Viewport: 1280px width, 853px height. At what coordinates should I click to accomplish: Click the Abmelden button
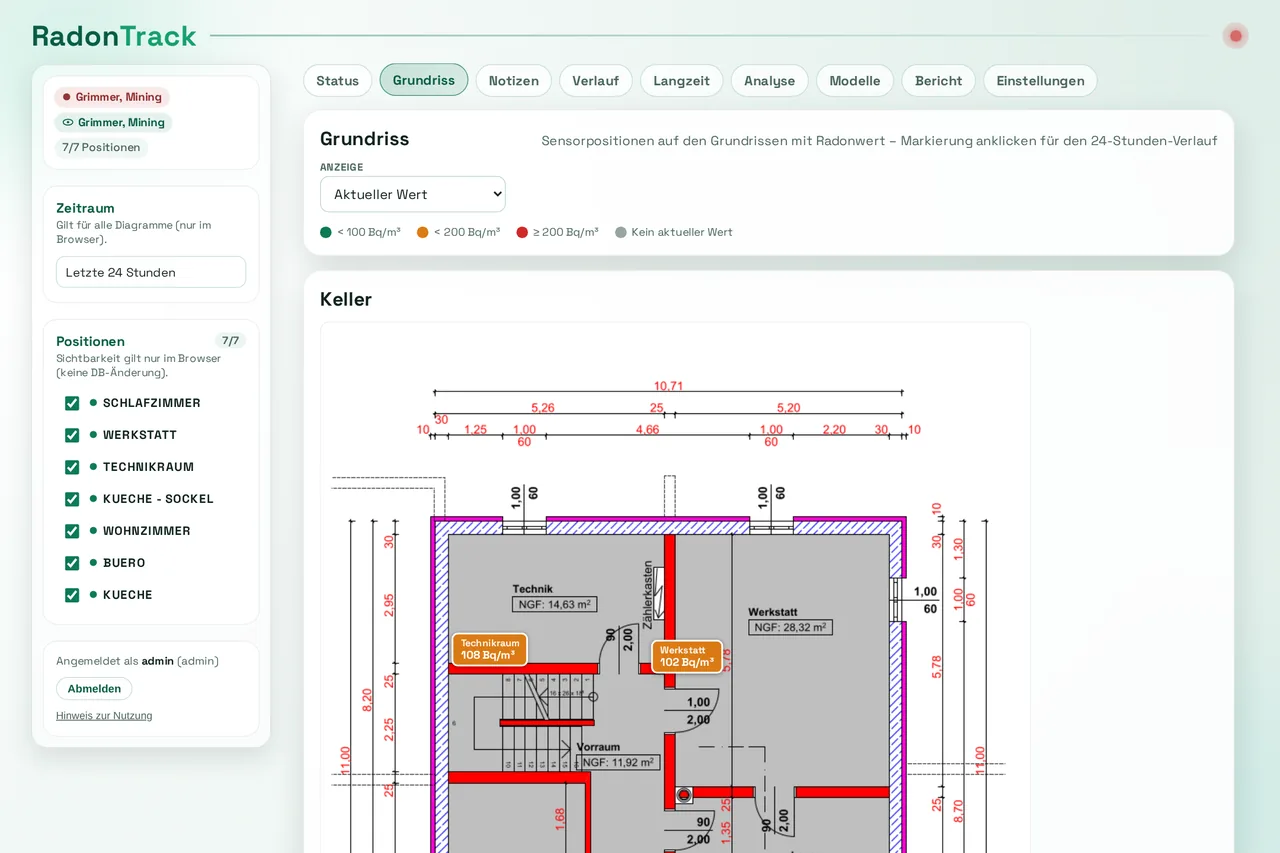click(x=94, y=689)
